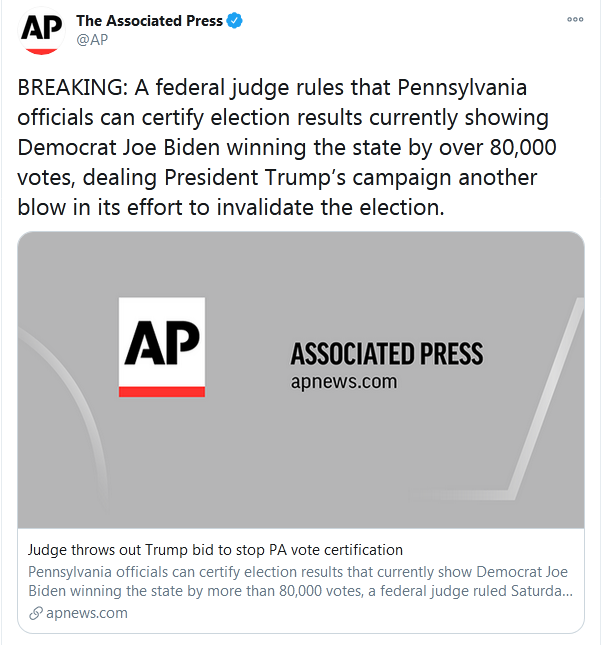Click the red bar beneath the card's AP logo
Screen dimensions: 601x645
pos(162,391)
